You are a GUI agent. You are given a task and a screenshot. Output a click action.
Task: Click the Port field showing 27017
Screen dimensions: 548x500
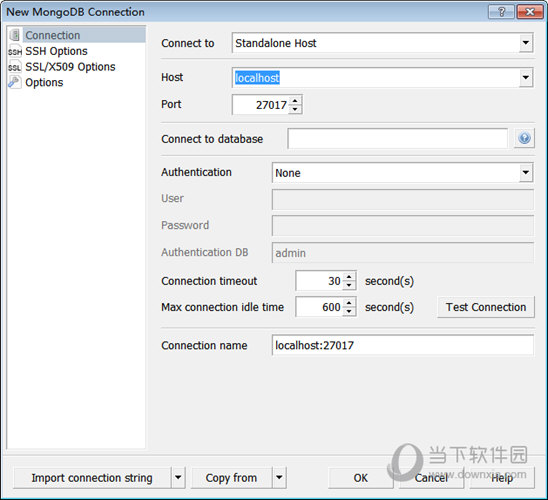[x=261, y=104]
